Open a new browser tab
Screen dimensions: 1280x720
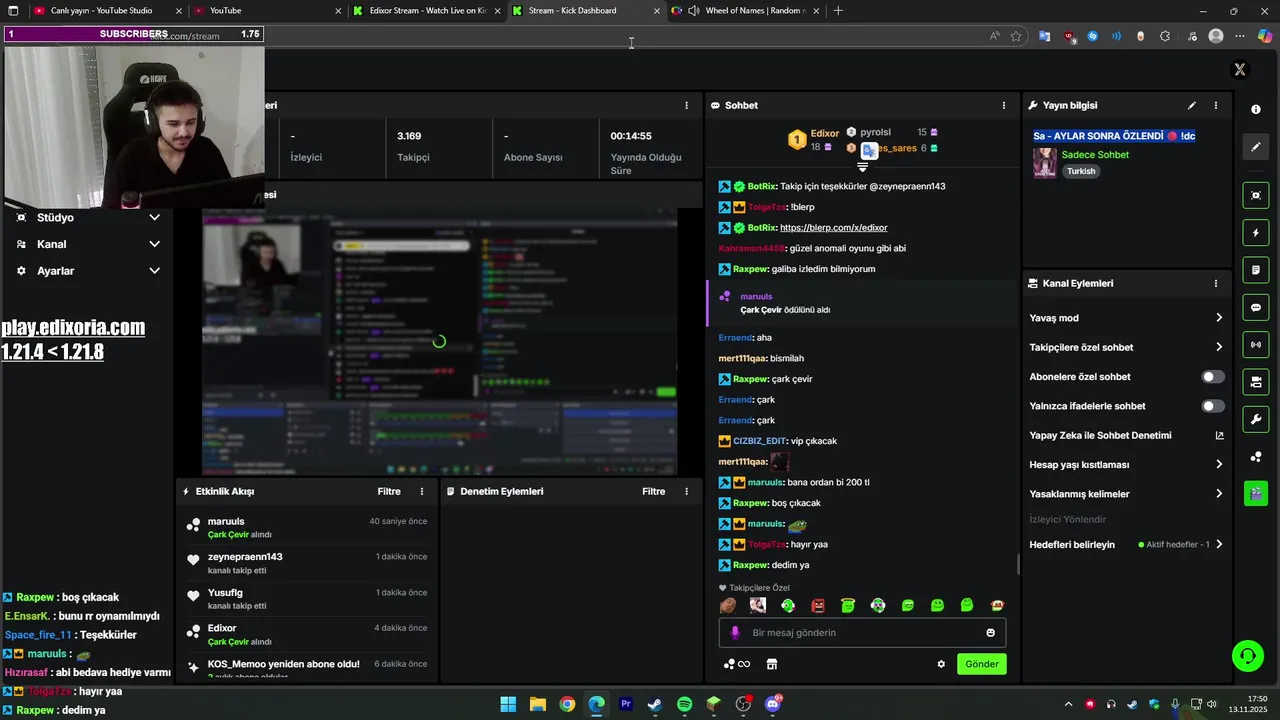click(838, 11)
